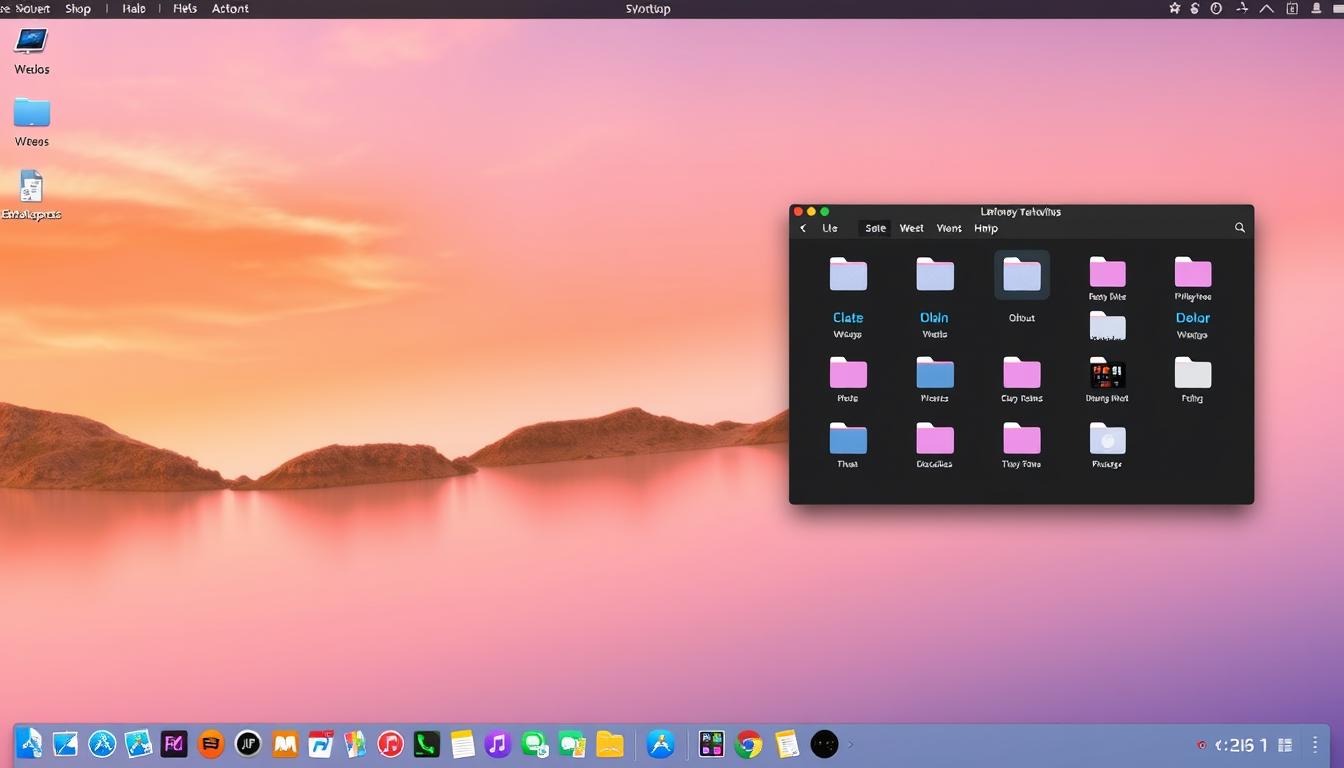Launch the purple music note dock app

pos(498,743)
